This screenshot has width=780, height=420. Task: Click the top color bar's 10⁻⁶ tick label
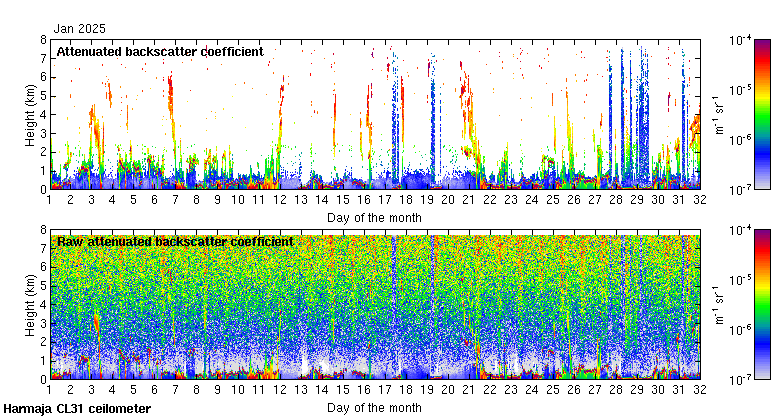(740, 140)
